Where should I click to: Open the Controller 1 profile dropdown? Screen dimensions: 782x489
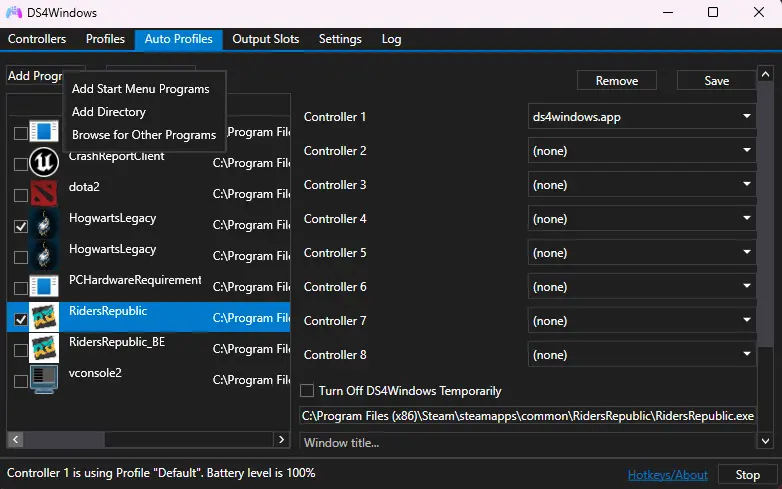tap(642, 117)
